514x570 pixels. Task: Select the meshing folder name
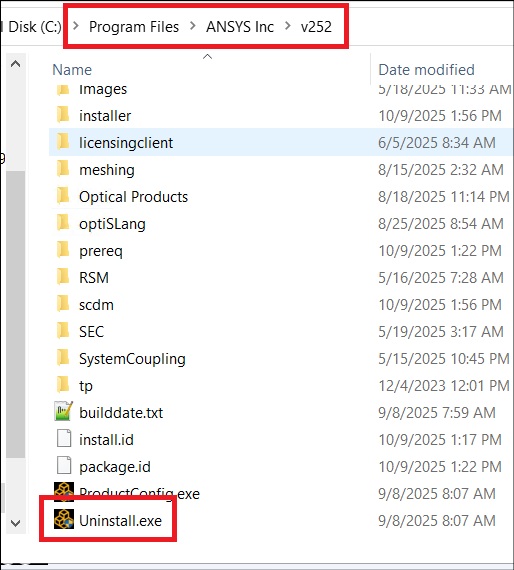tap(107, 170)
